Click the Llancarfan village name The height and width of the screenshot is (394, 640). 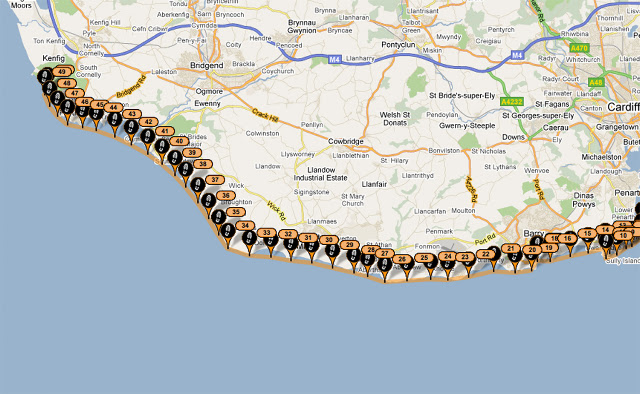[x=430, y=211]
